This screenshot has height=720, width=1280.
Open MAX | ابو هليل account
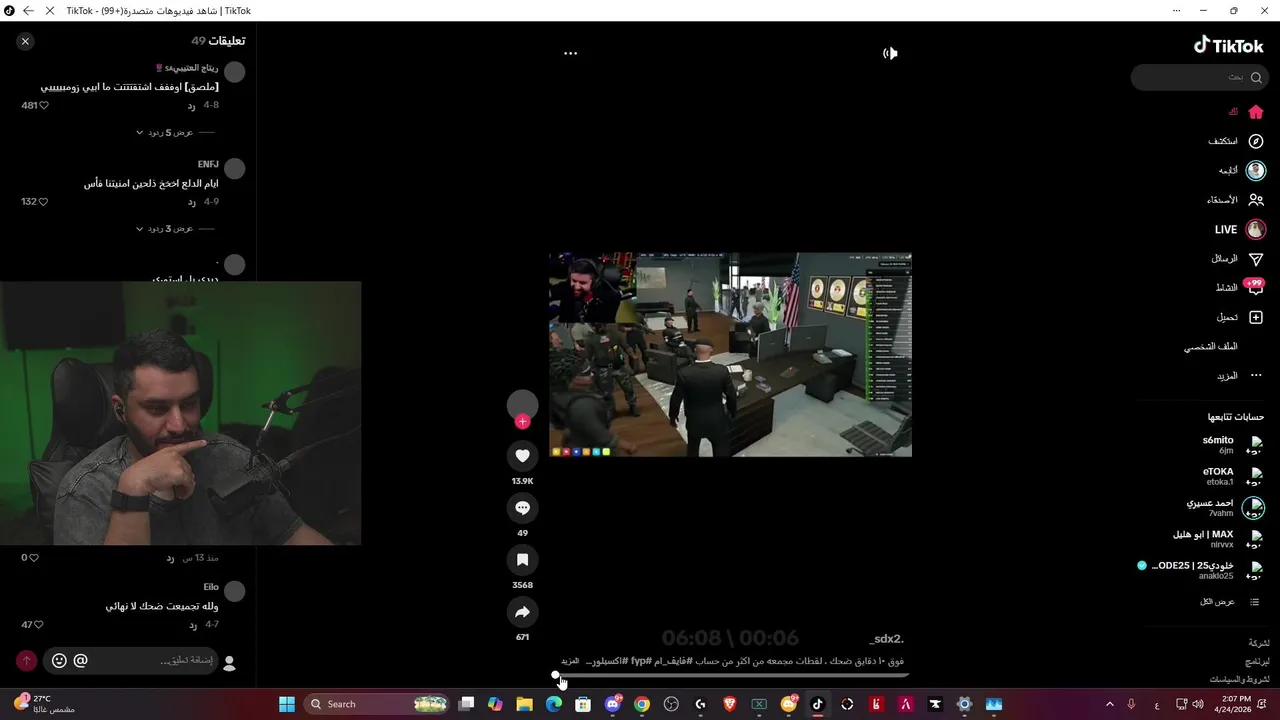pos(1218,539)
